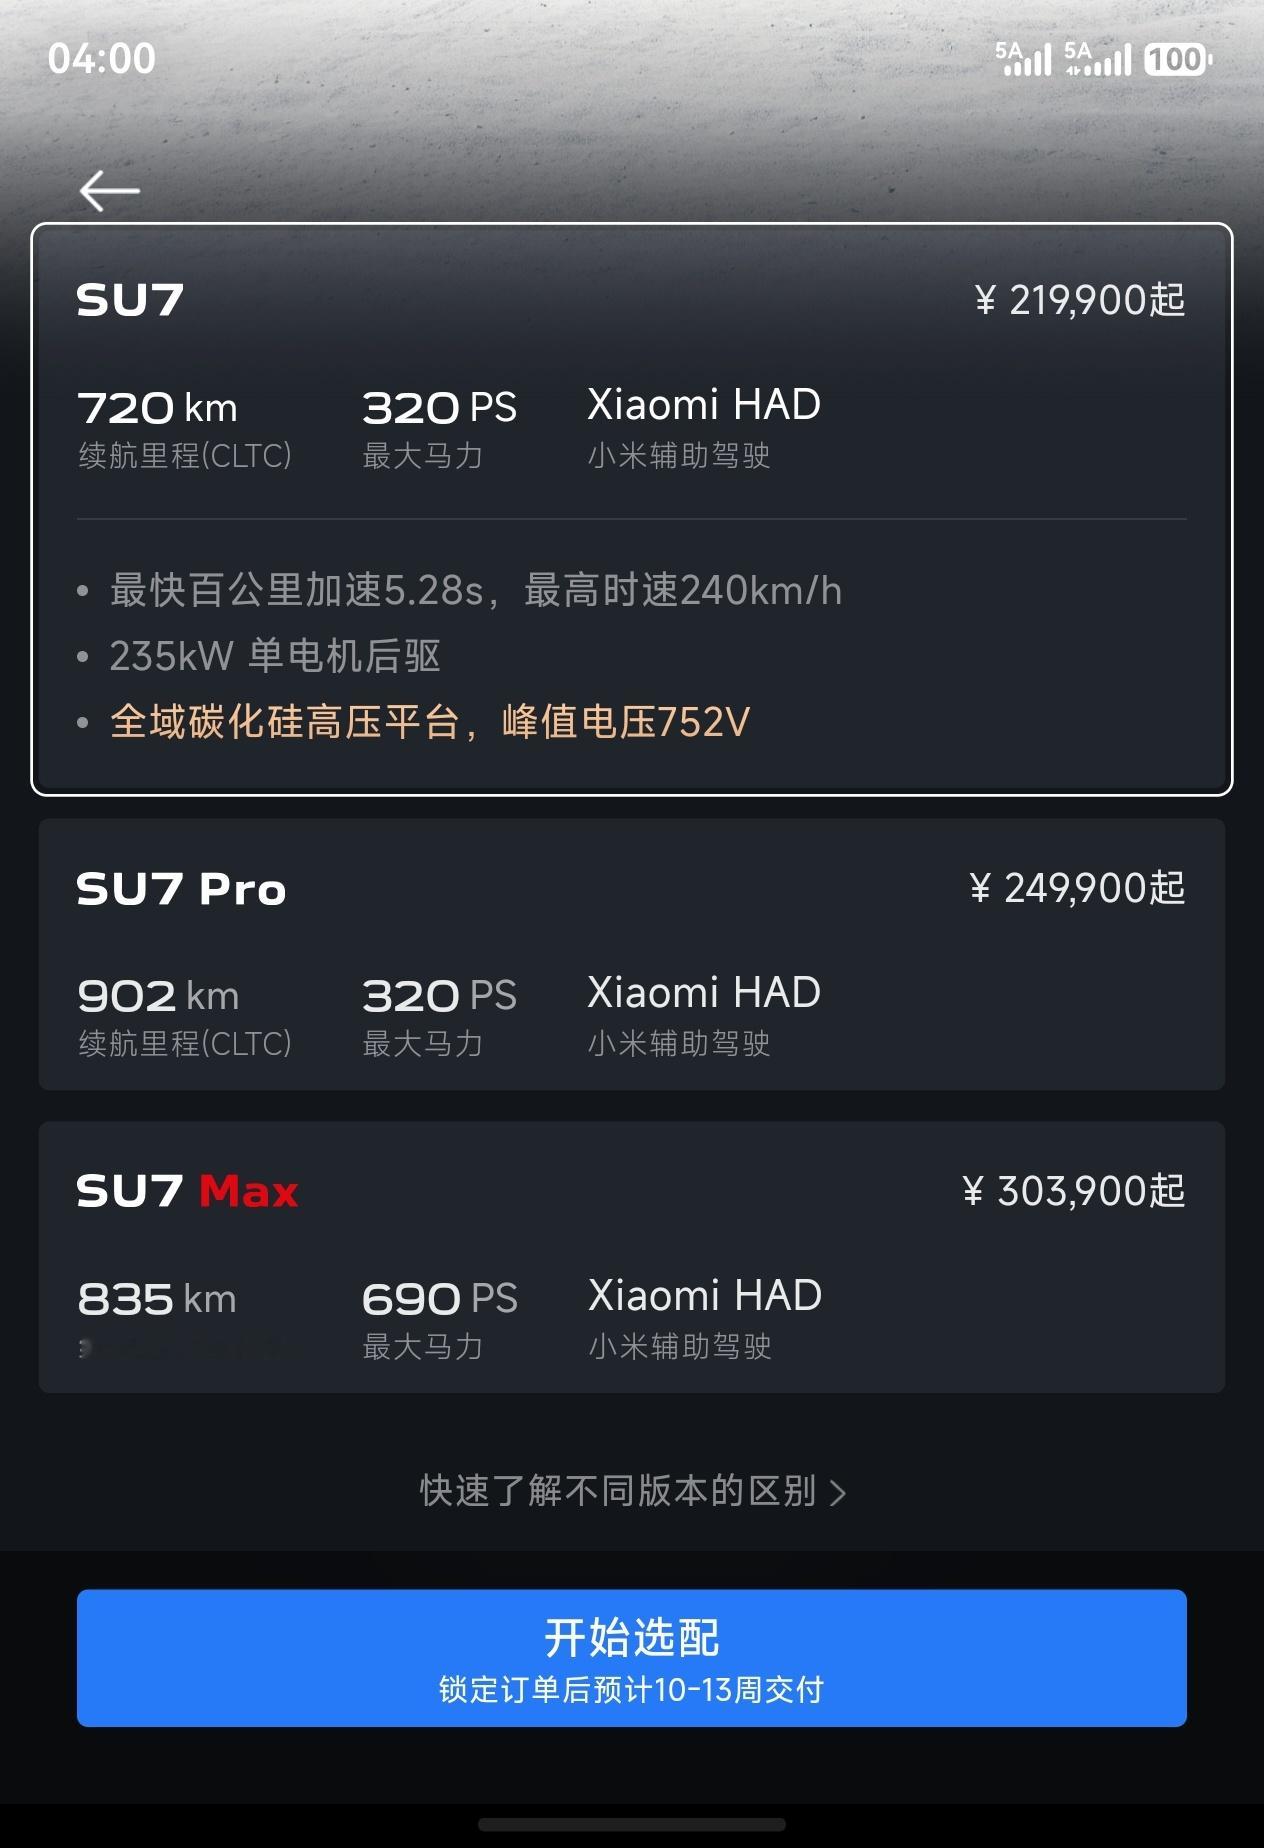Tap Xiaomi HAD label in SU7 Pro card

[x=704, y=993]
